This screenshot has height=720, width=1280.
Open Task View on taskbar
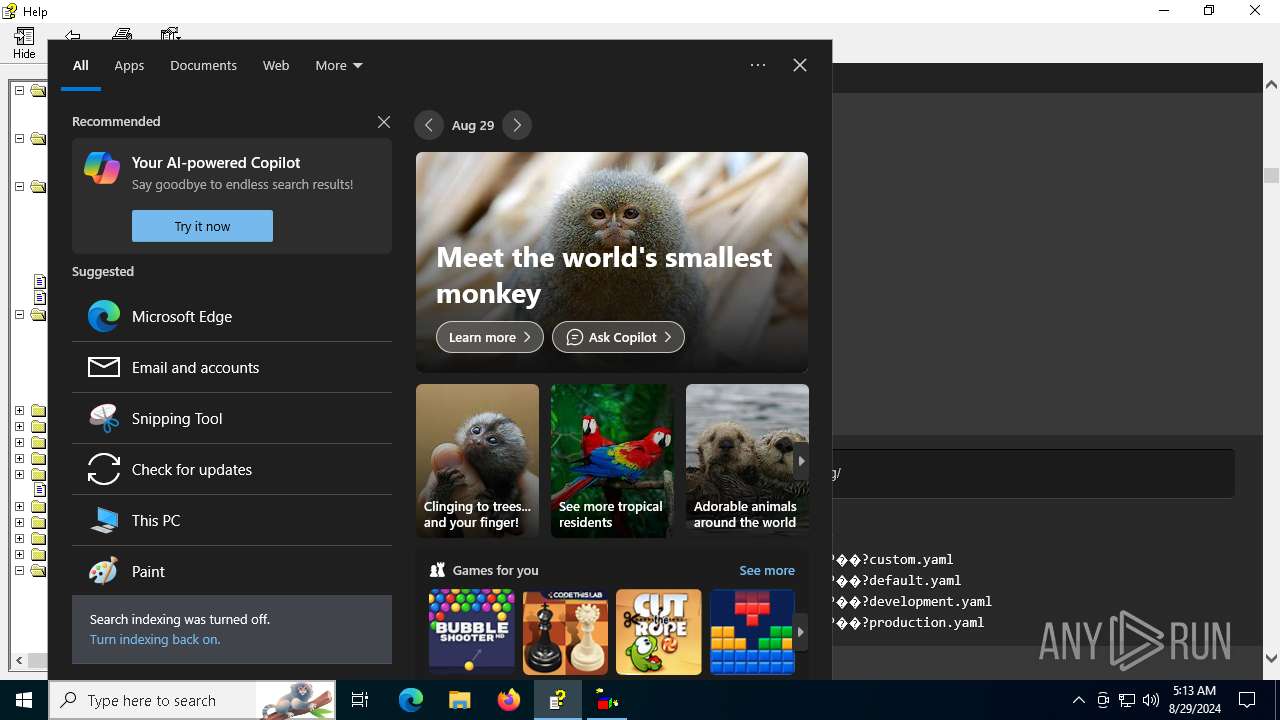click(361, 700)
